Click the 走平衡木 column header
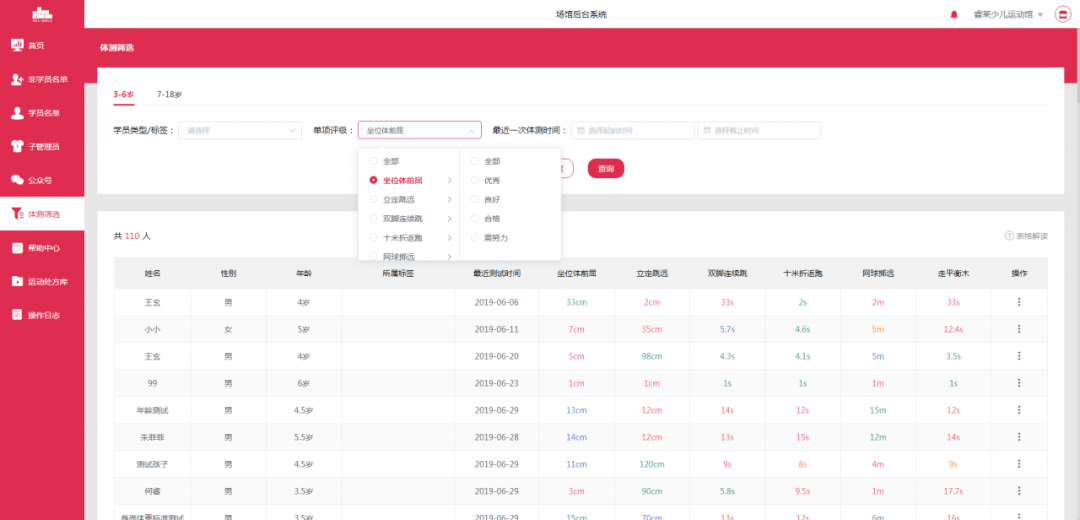The width and height of the screenshot is (1080, 520). pos(953,273)
